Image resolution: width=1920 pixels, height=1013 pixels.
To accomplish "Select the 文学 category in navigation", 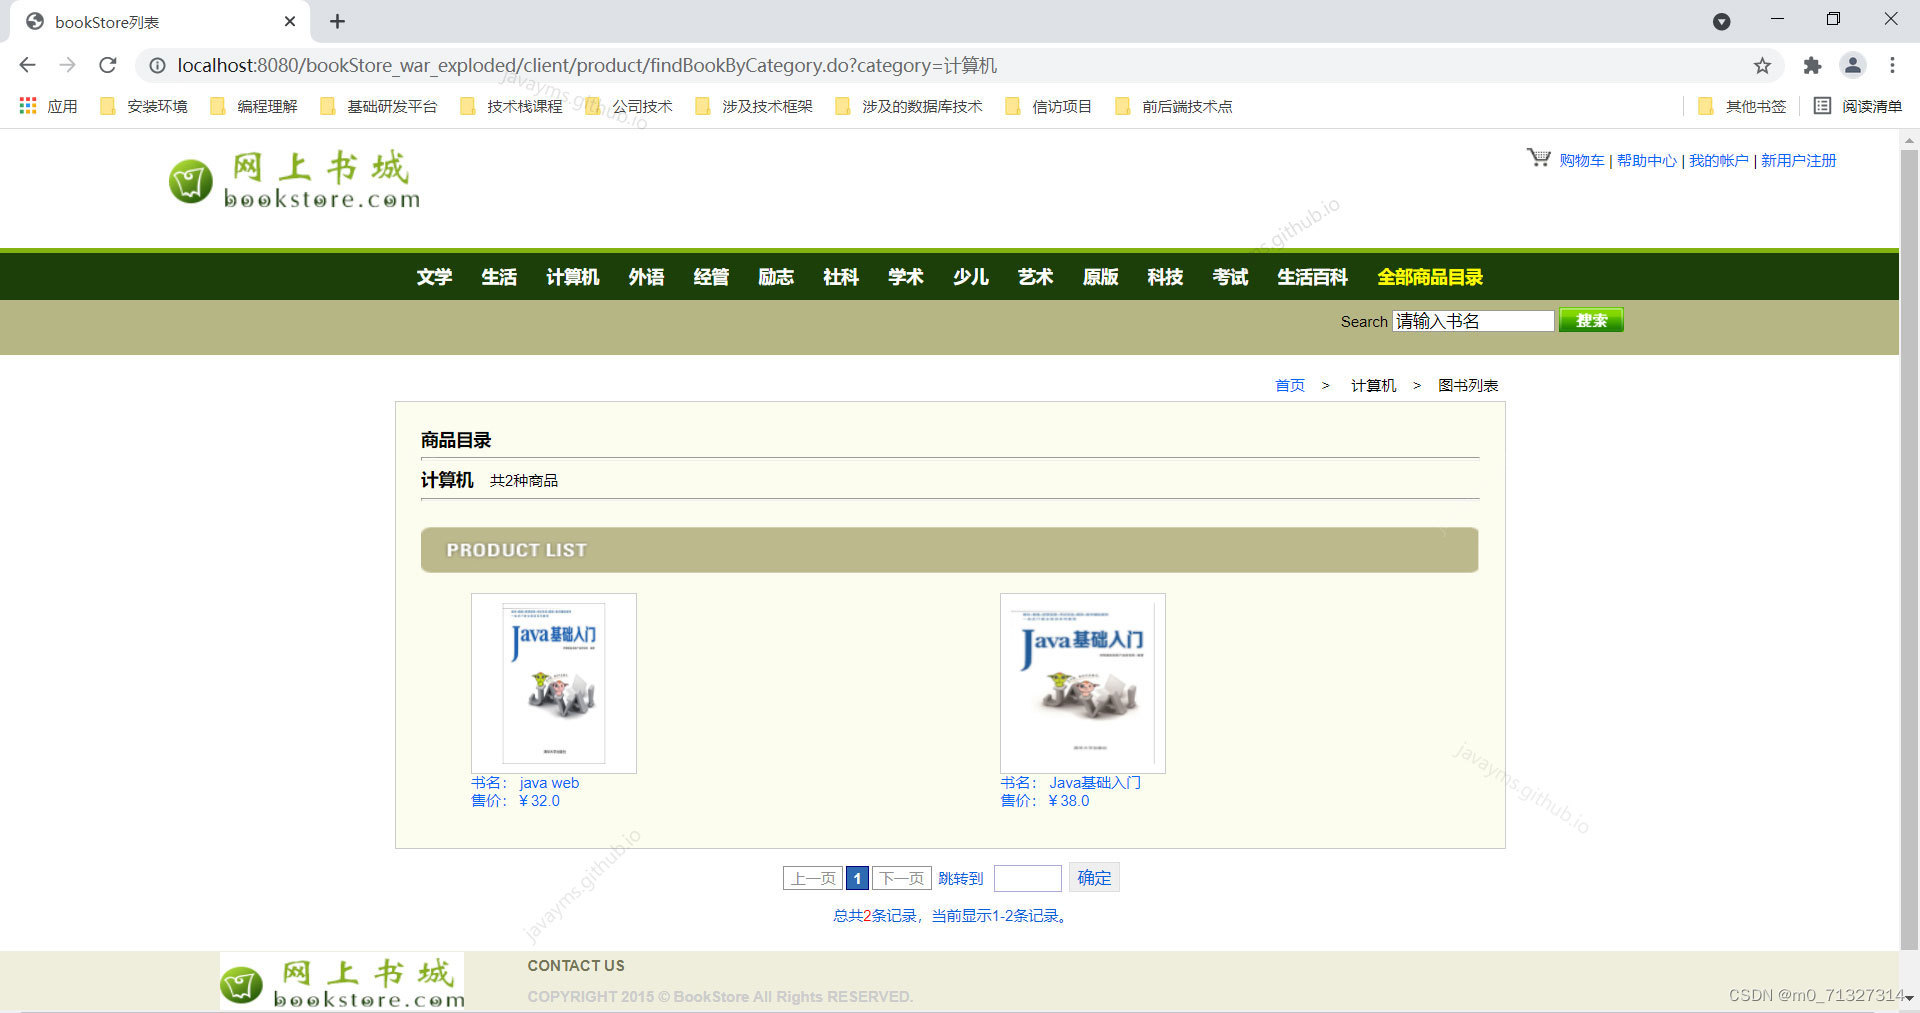I will 434,277.
